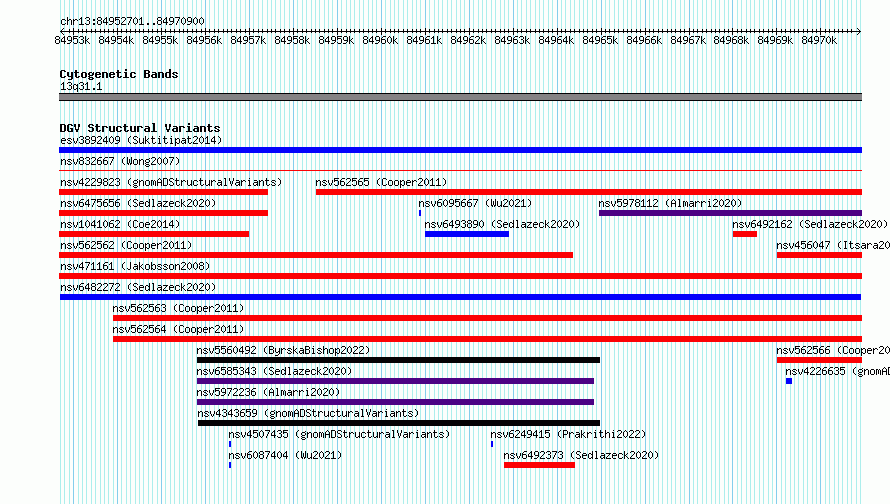Click blue marker under nsv4507435
This screenshot has width=890, height=504.
click(x=230, y=444)
